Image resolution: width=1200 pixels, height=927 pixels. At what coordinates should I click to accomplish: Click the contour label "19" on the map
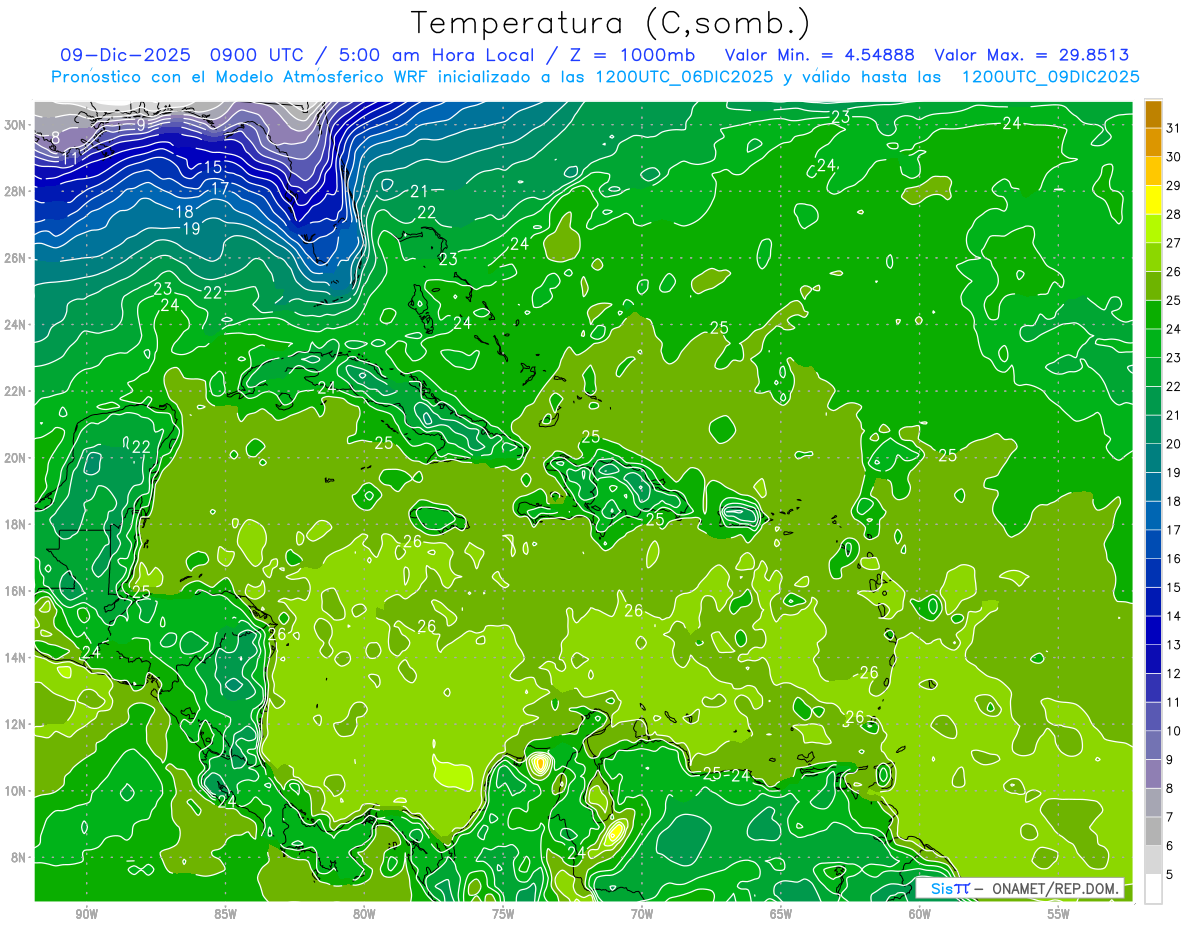[x=191, y=229]
